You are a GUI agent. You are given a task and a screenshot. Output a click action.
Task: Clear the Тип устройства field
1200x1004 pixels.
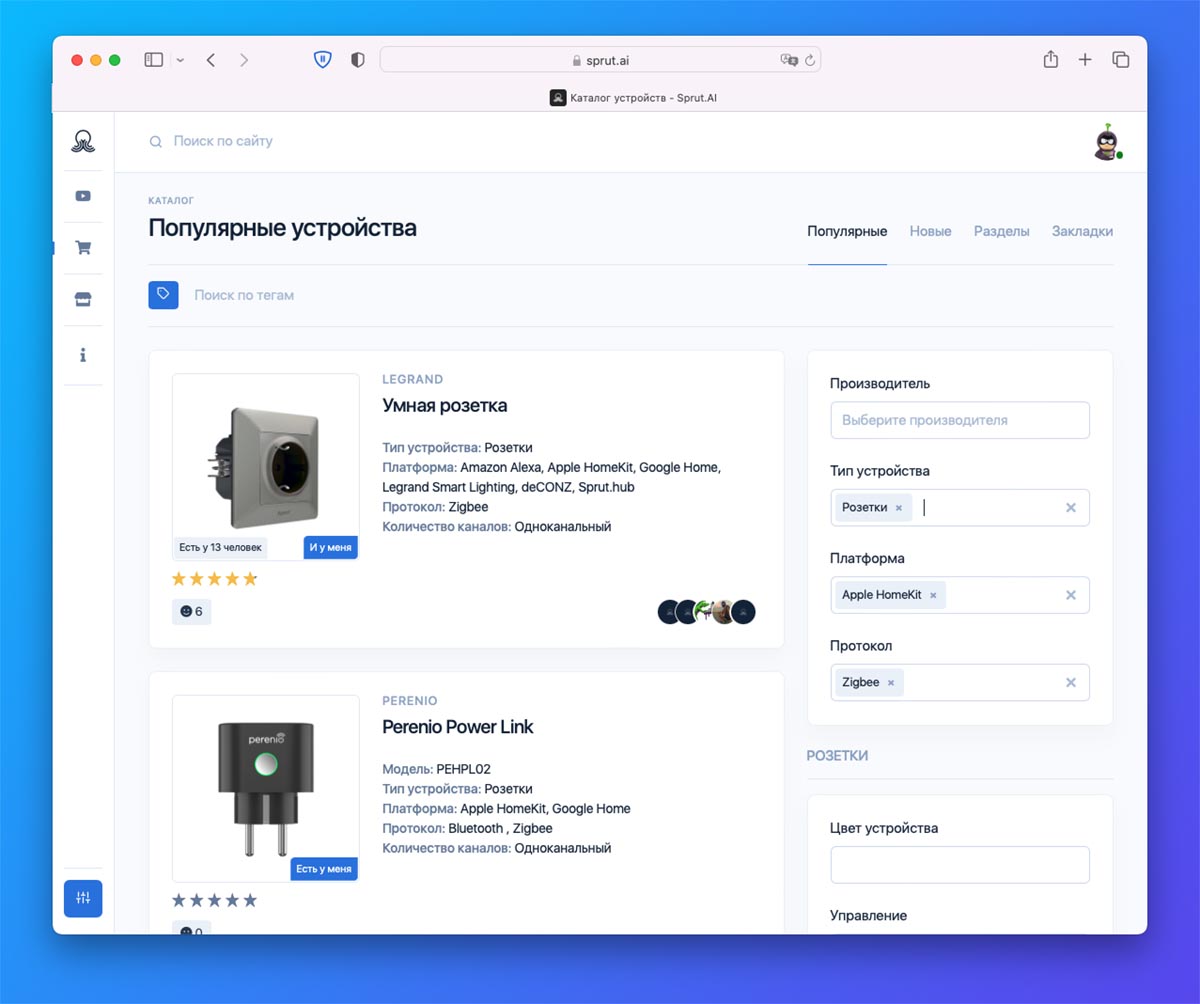[1071, 508]
